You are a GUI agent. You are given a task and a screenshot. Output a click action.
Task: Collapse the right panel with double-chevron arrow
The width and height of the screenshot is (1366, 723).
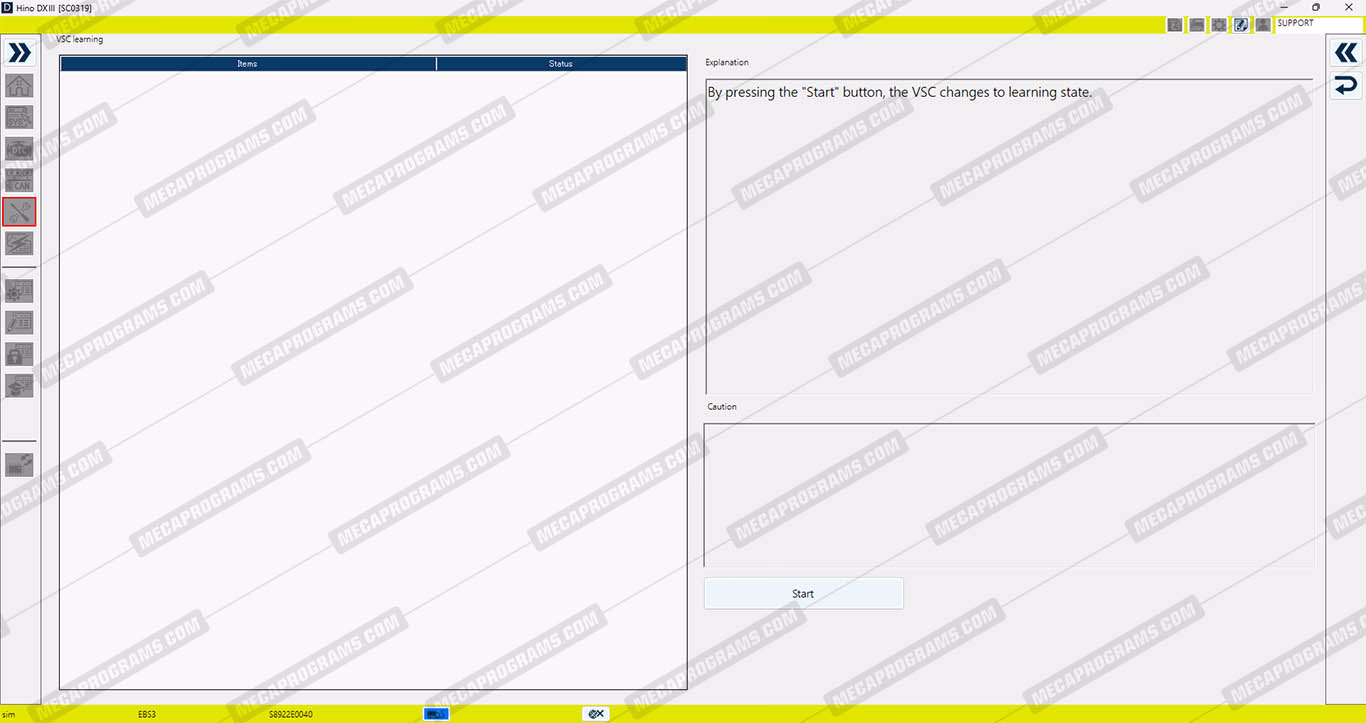click(1346, 53)
